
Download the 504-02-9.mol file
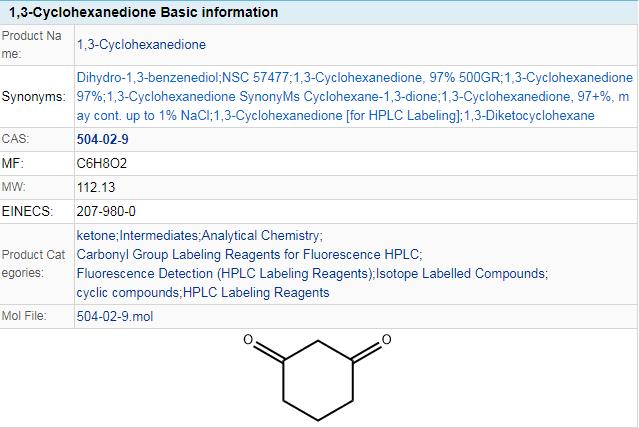(115, 316)
